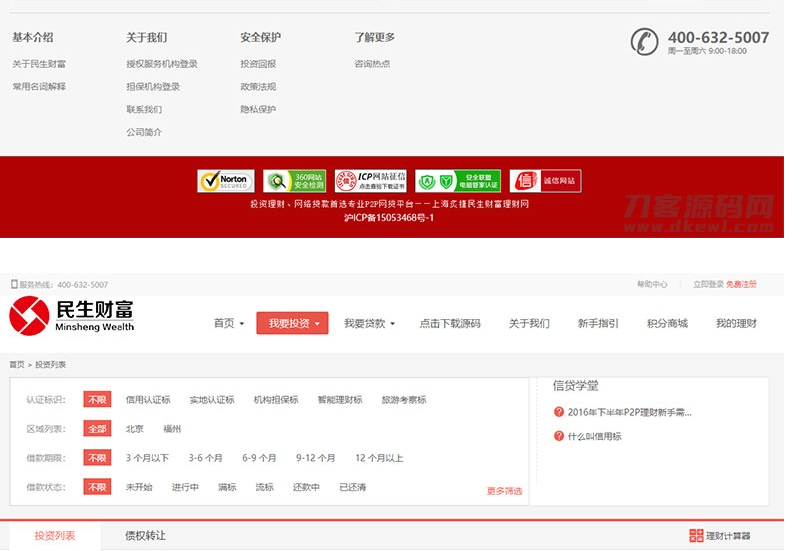
Task: Open the ICP网站征信 certificate badge
Action: click(x=371, y=181)
